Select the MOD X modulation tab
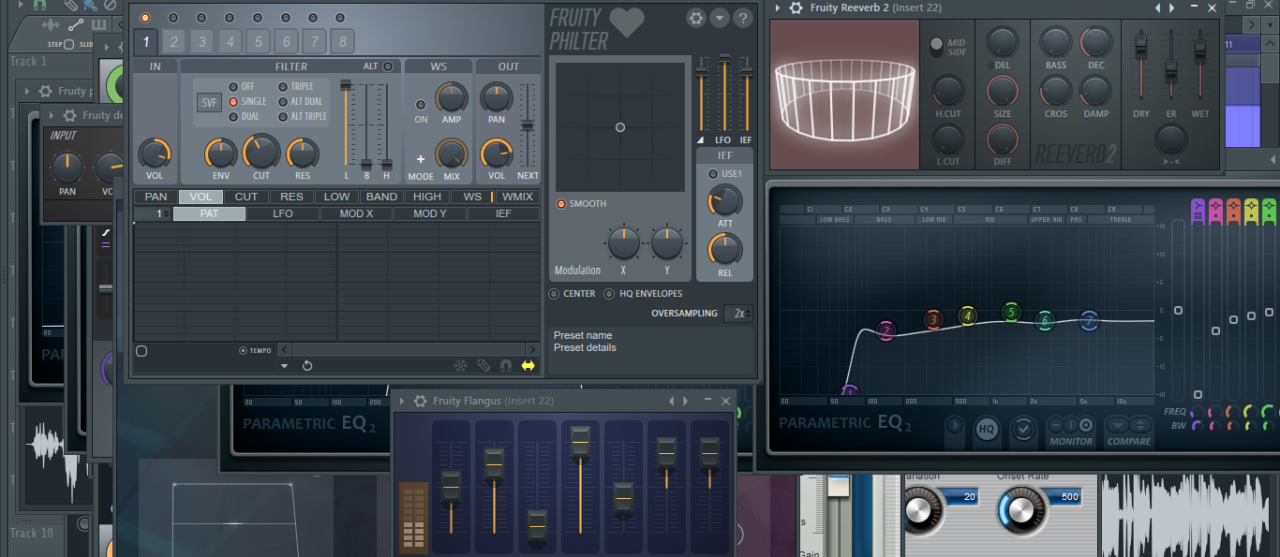Screen dimensions: 1280x557 coord(356,214)
